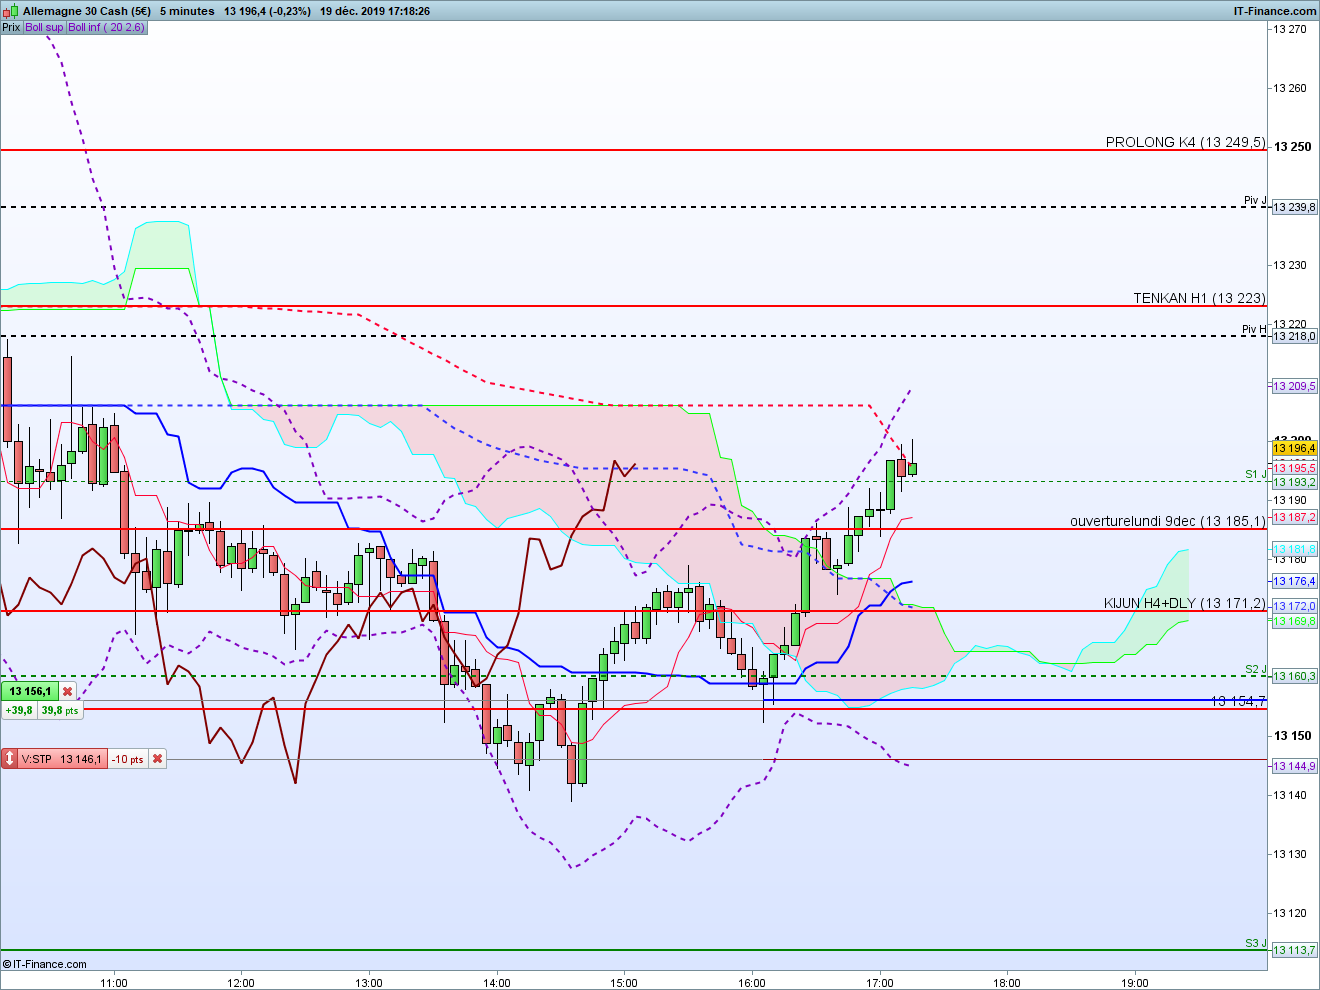Click the stop order move arrows handle

coord(9,759)
